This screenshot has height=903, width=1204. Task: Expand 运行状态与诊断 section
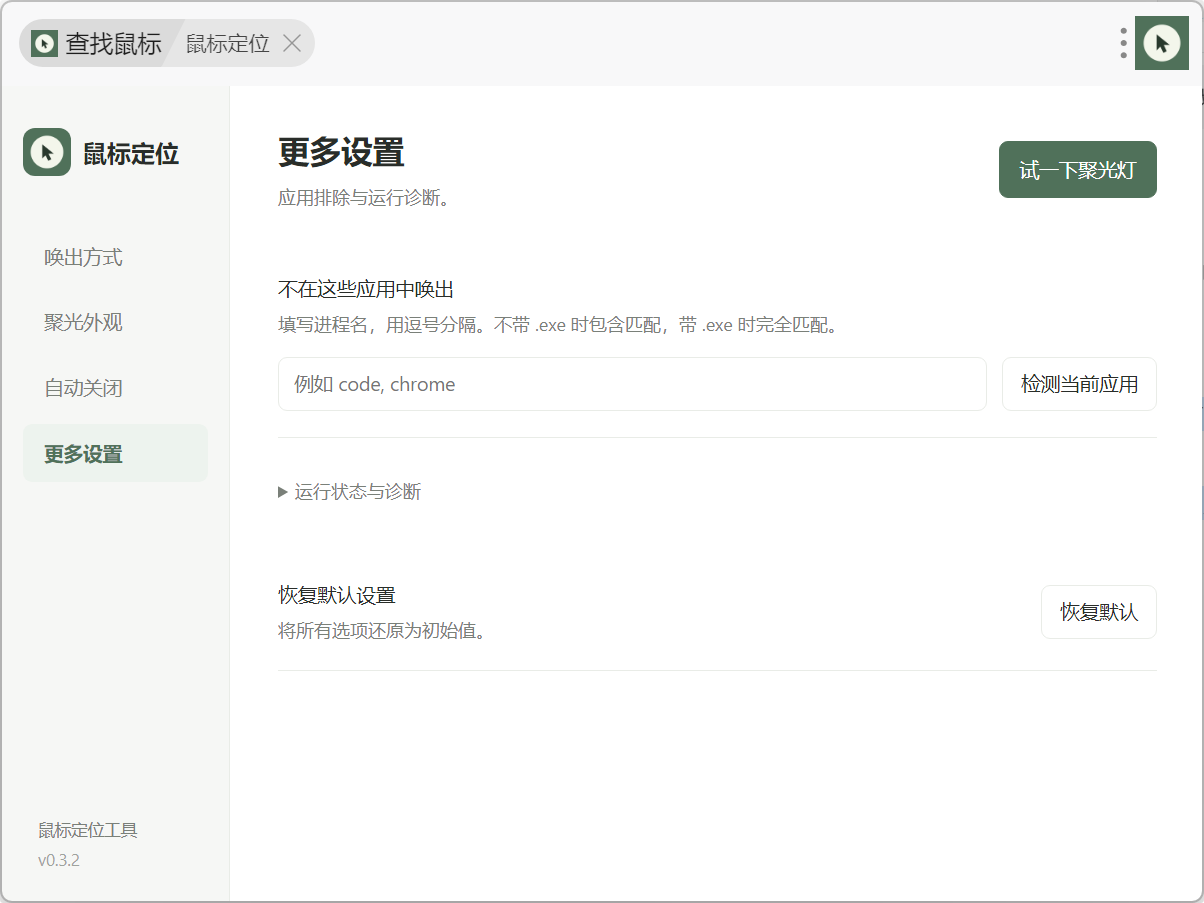pyautogui.click(x=350, y=492)
